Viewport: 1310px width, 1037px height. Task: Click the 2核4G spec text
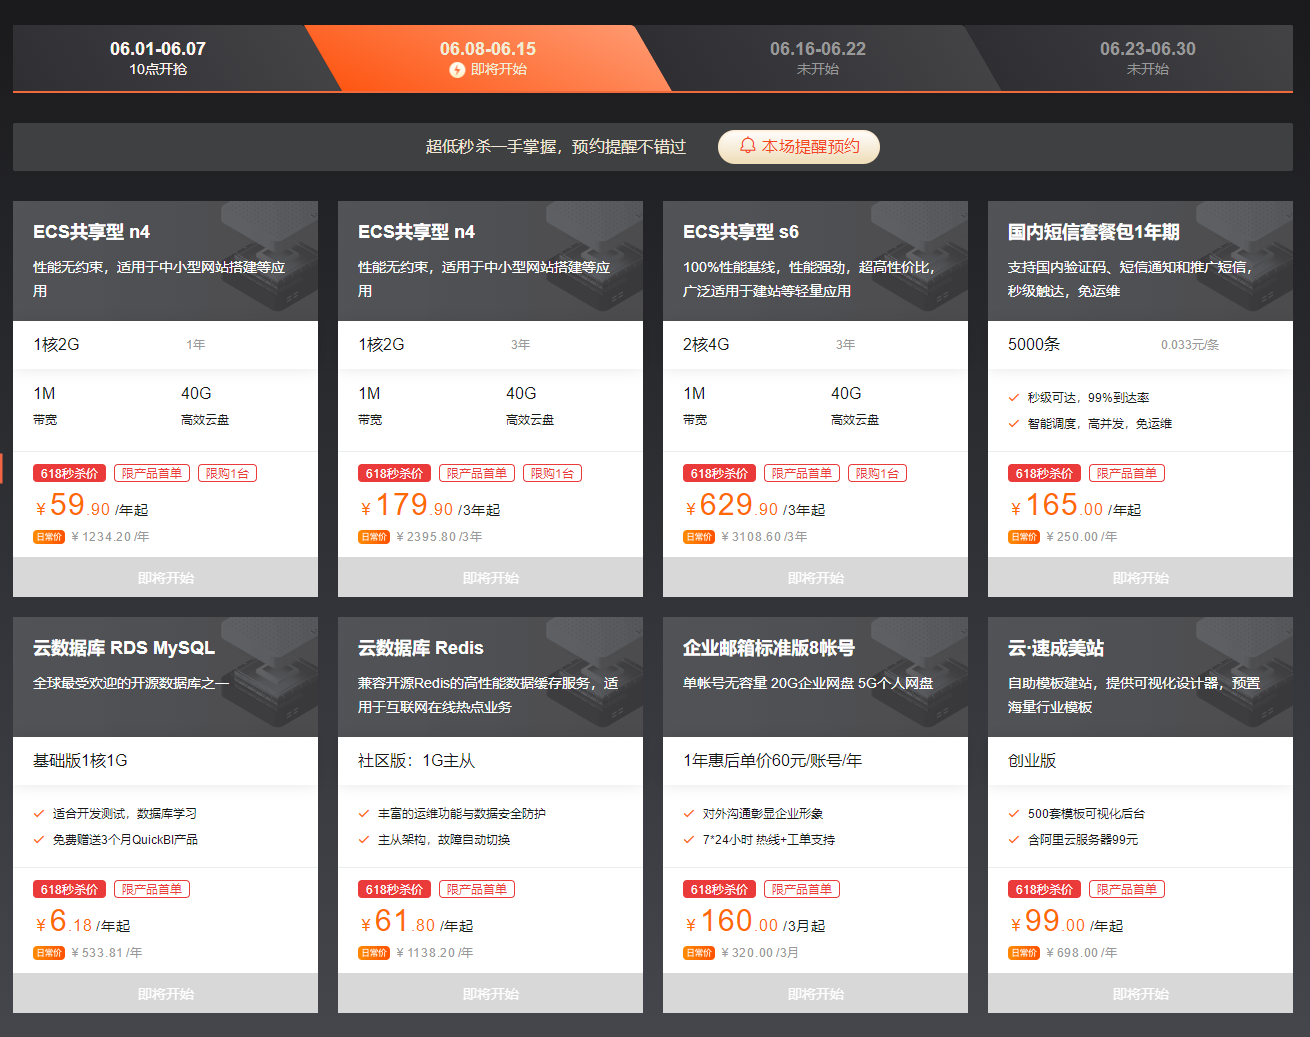coord(706,345)
